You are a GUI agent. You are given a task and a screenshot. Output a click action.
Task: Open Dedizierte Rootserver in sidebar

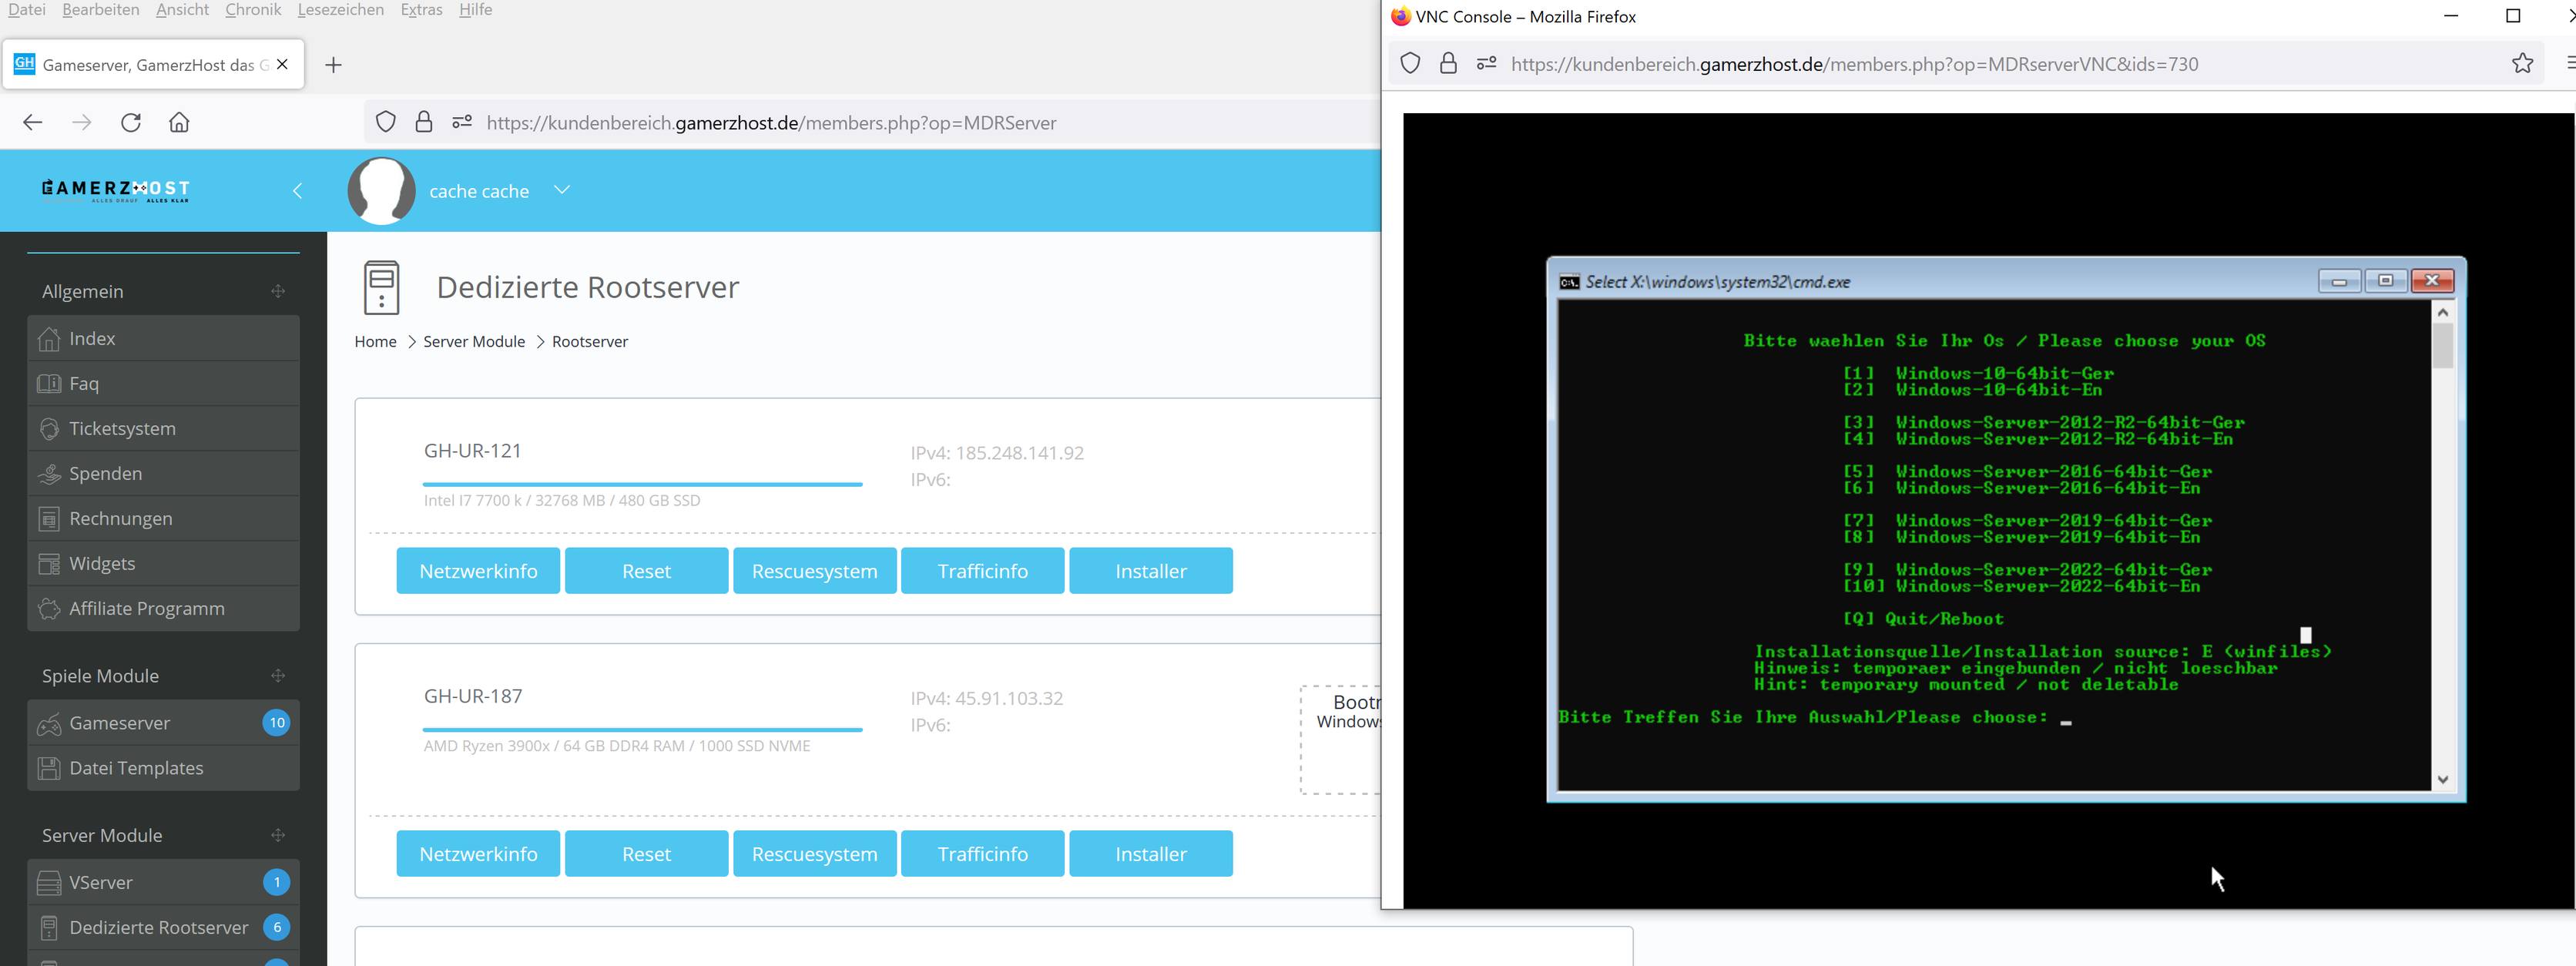pyautogui.click(x=164, y=927)
